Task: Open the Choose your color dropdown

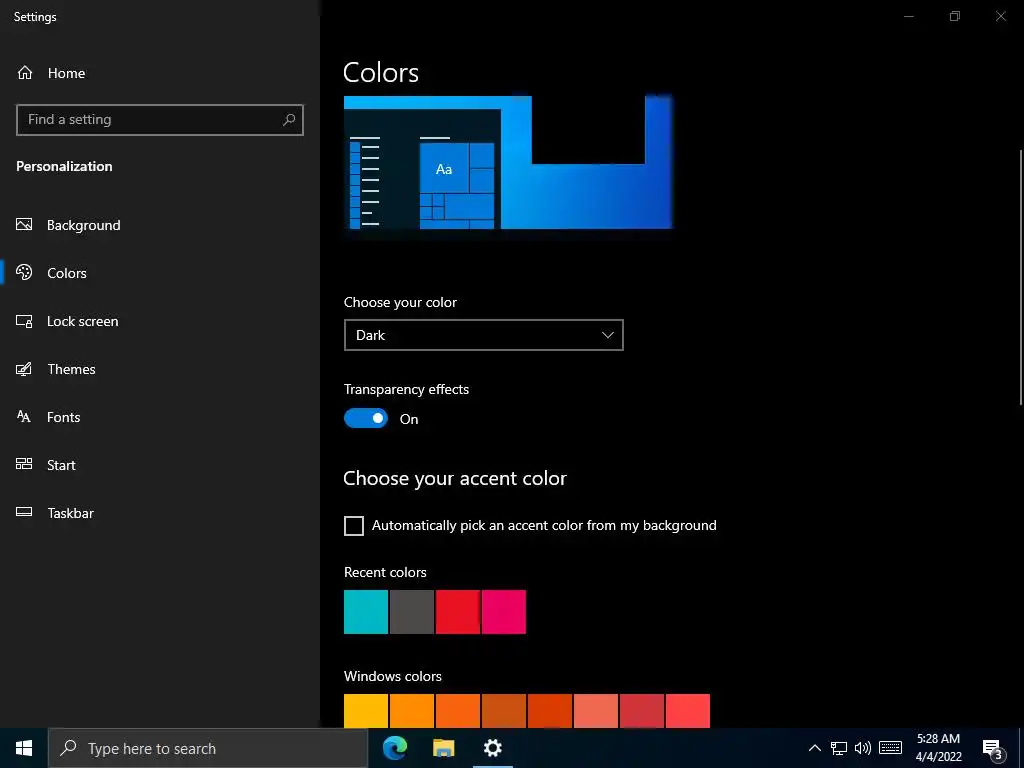Action: (483, 335)
